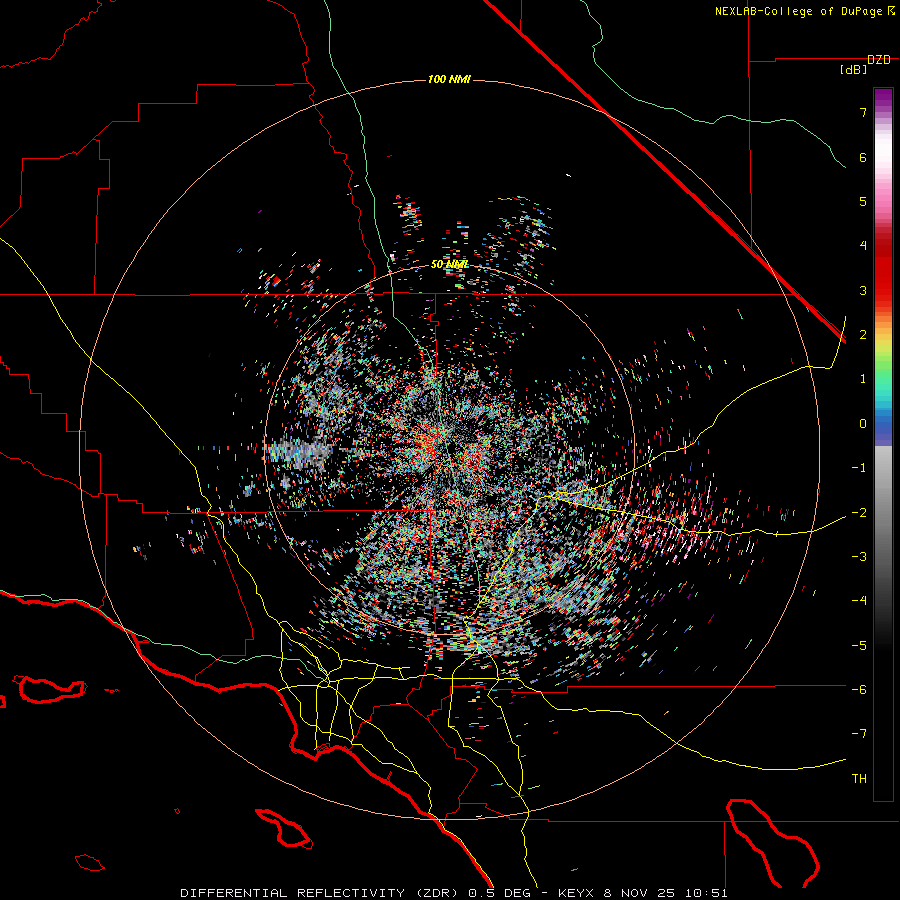This screenshot has width=900, height=900.
Task: Select the 5 dB label on color scale
Action: pos(863,201)
